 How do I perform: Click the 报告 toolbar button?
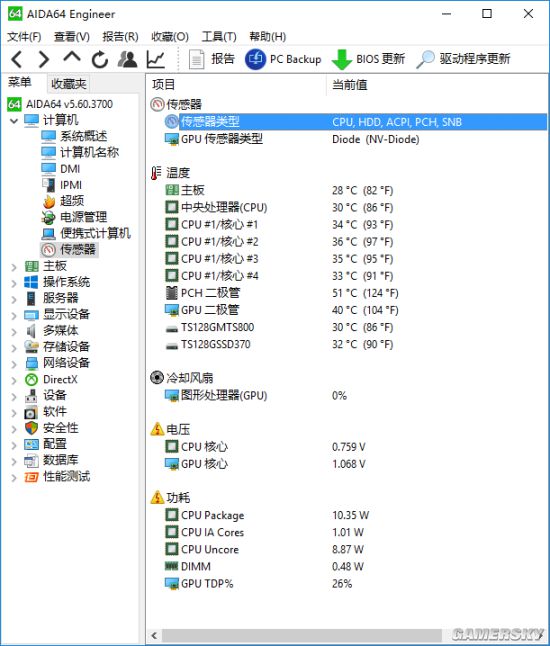(211, 59)
